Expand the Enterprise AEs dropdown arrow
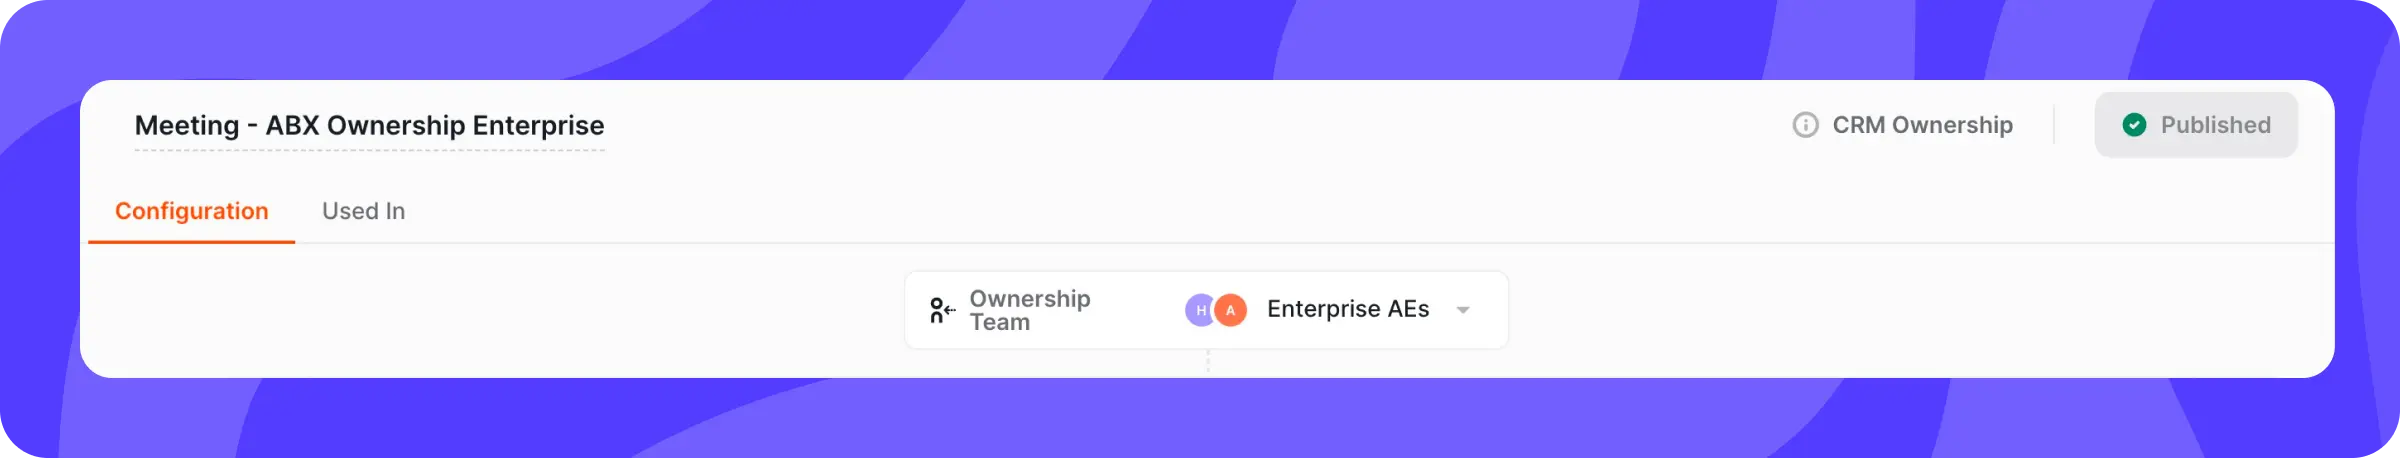The height and width of the screenshot is (458, 2400). tap(1463, 310)
